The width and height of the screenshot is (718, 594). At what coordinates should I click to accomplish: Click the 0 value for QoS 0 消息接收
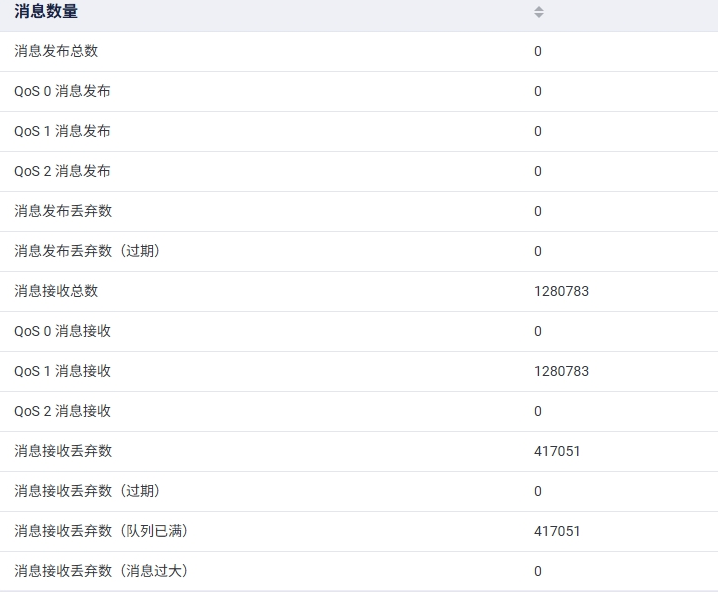tap(538, 331)
